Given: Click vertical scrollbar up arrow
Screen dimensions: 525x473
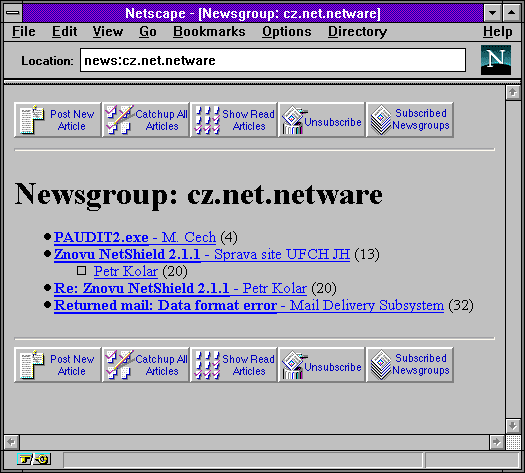Looking at the screenshot, I should coord(513,92).
